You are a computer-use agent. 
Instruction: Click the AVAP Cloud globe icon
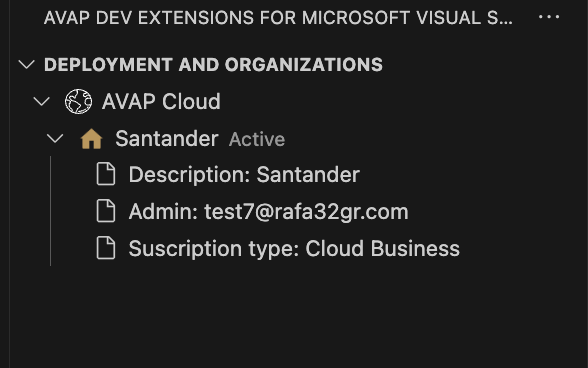[78, 101]
